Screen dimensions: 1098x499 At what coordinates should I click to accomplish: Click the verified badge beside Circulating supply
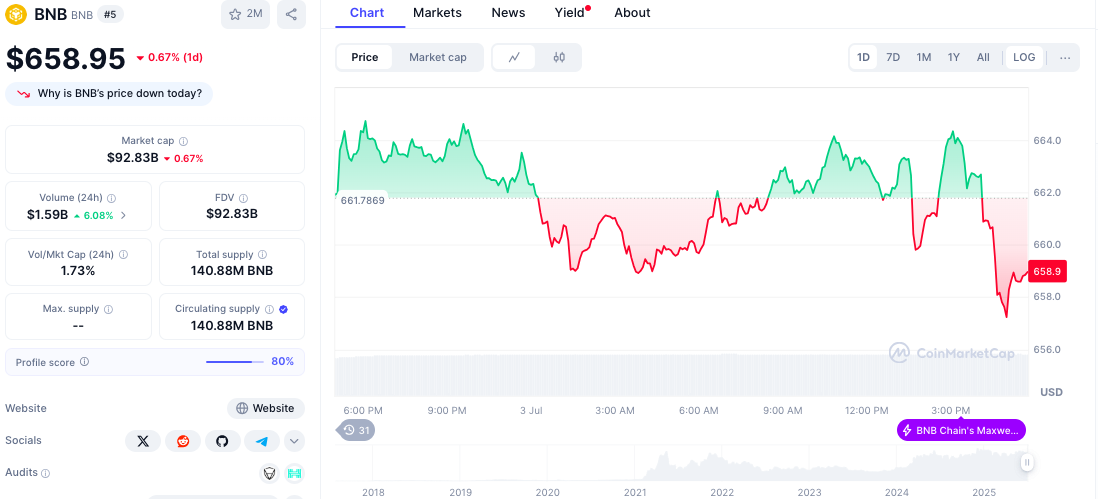(x=283, y=309)
